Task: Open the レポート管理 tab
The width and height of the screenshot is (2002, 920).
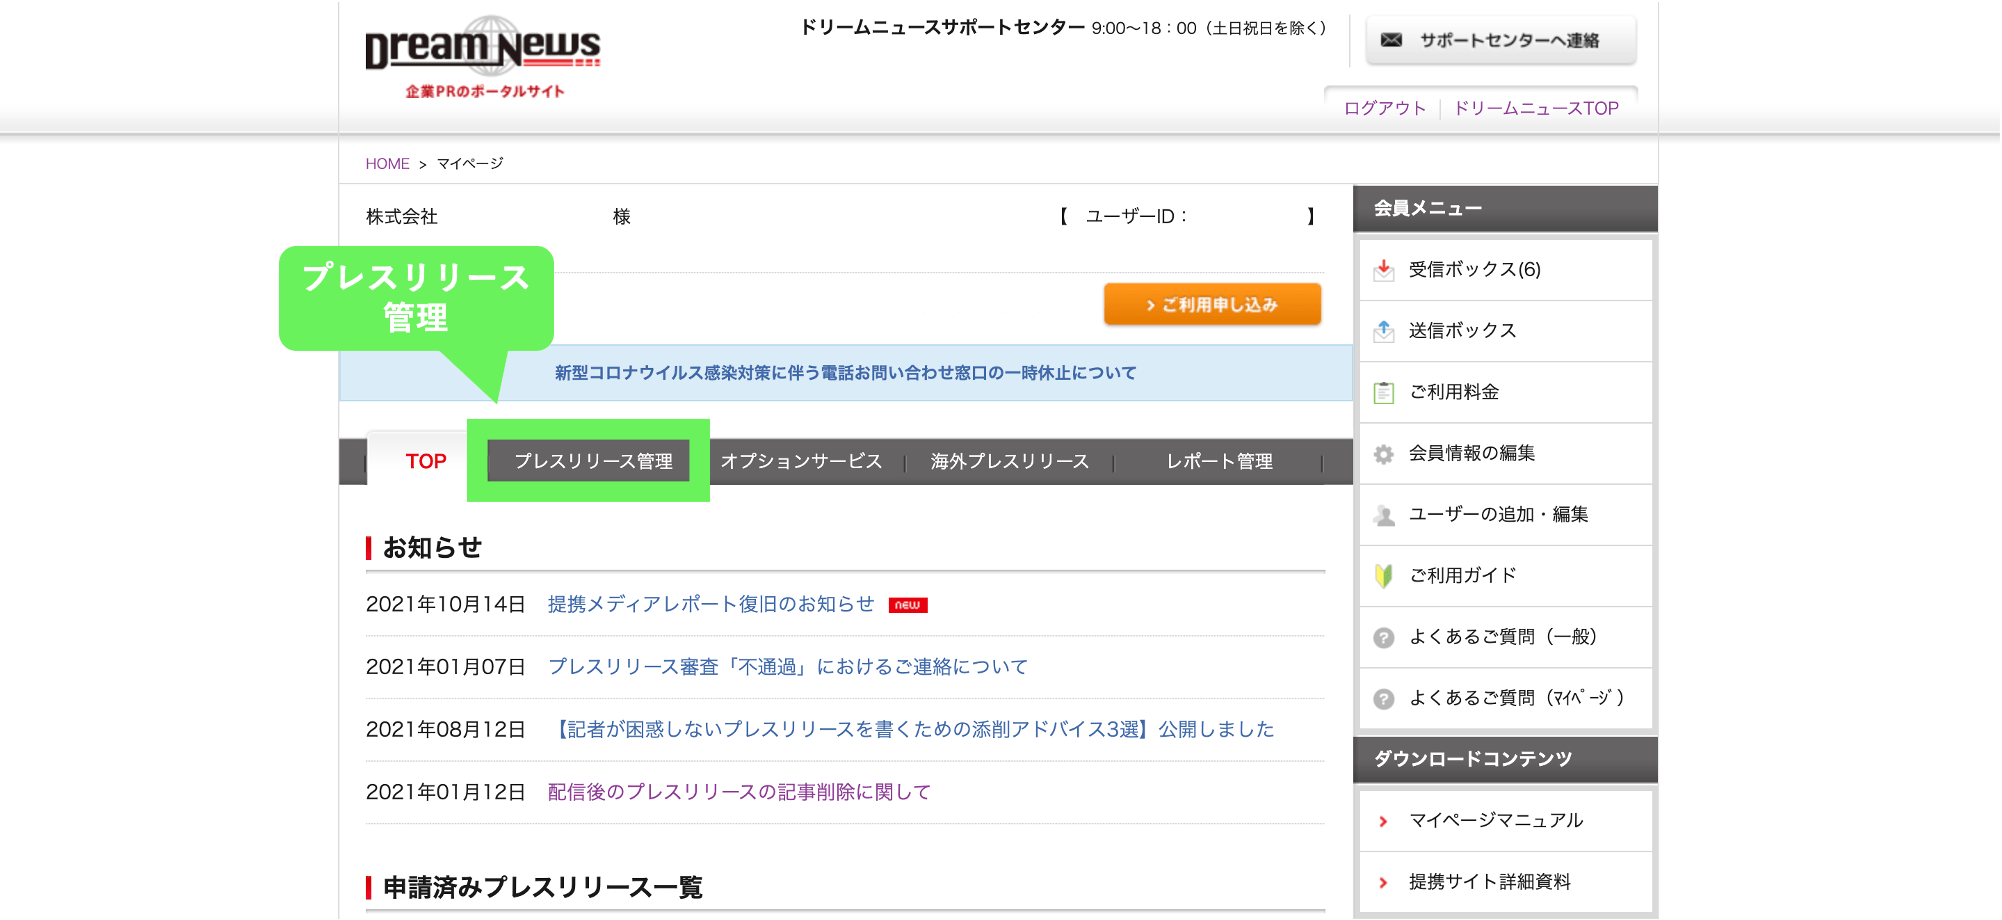Action: point(1219,461)
